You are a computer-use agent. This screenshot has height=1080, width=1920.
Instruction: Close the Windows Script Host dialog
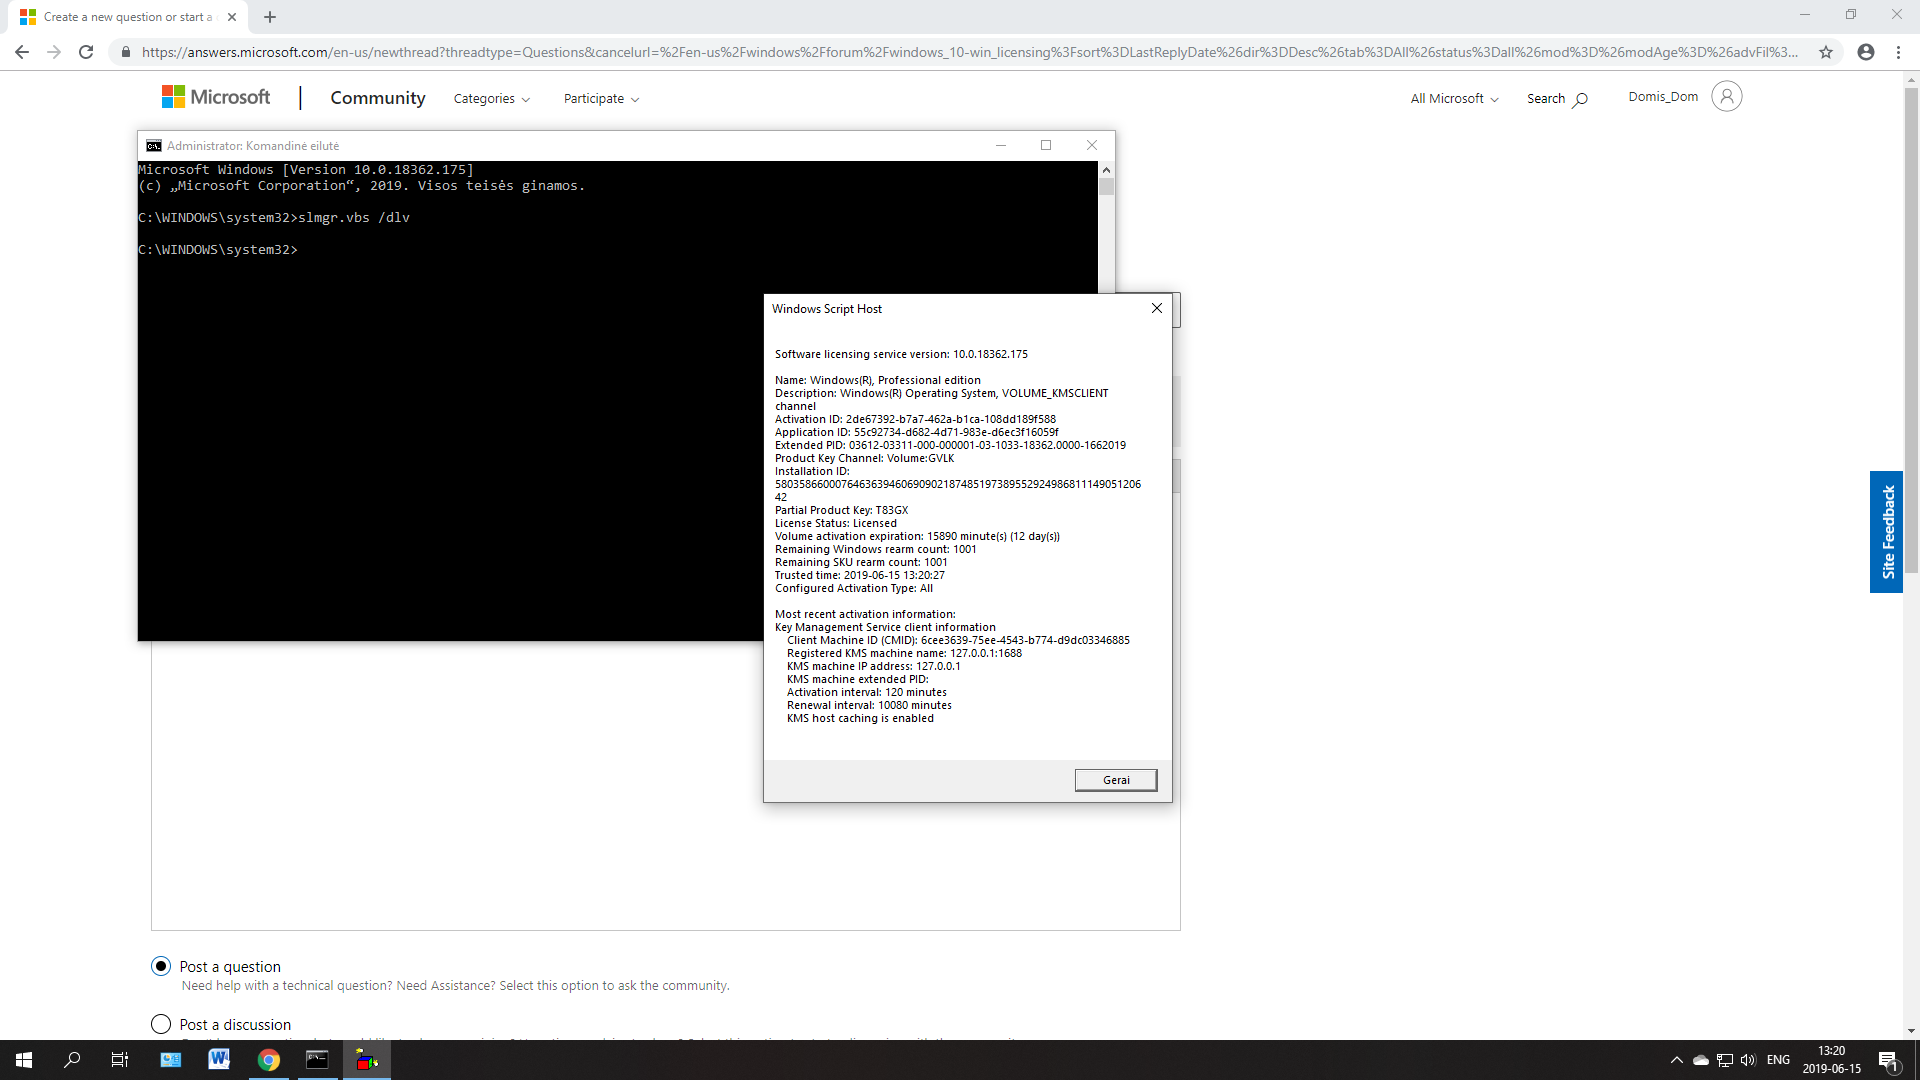point(1157,308)
